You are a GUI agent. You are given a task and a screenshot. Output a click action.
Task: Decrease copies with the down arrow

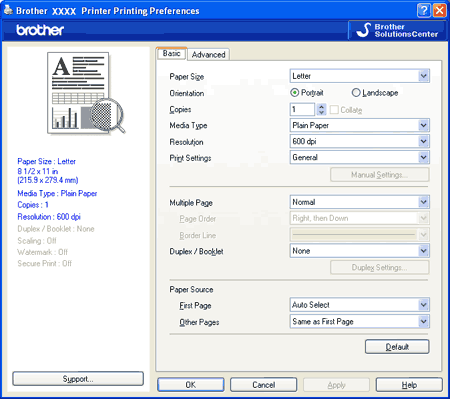[x=321, y=112]
